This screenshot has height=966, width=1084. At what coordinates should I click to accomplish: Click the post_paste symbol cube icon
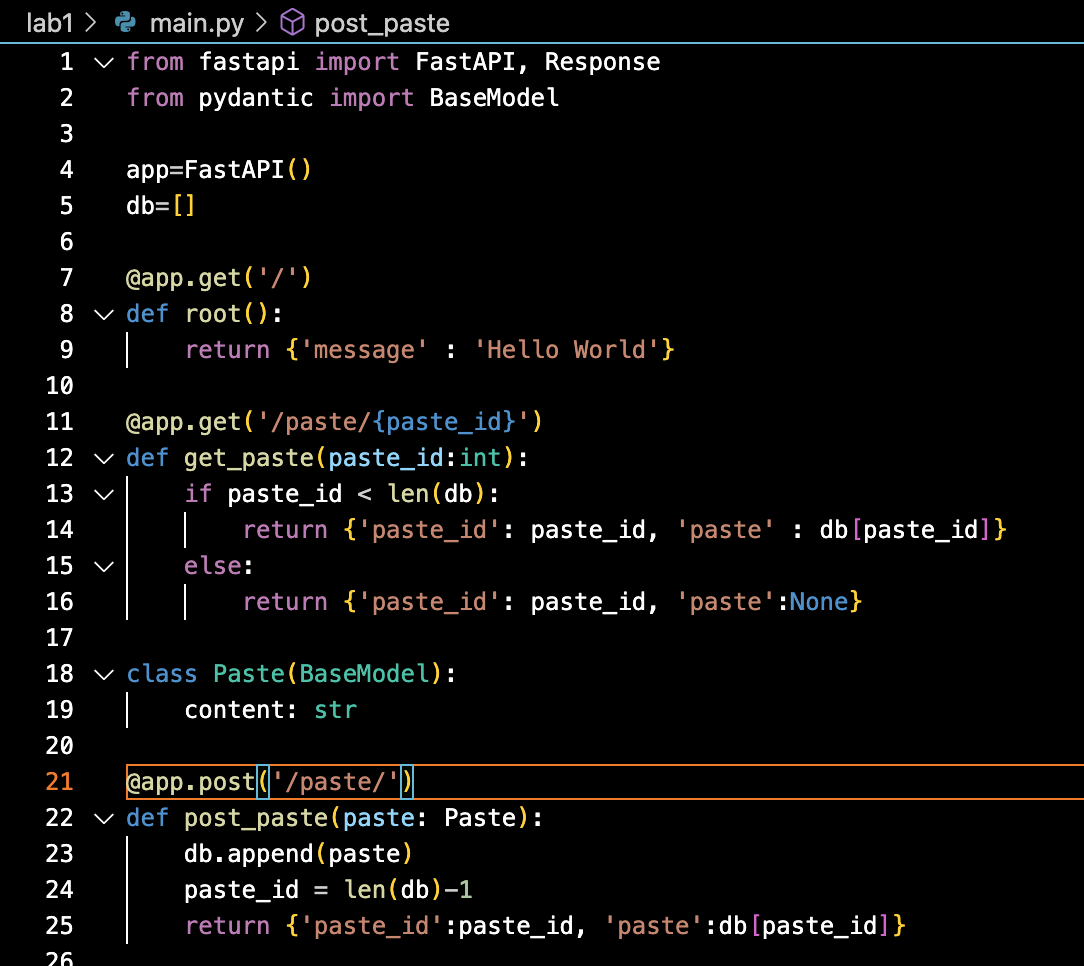tap(292, 22)
